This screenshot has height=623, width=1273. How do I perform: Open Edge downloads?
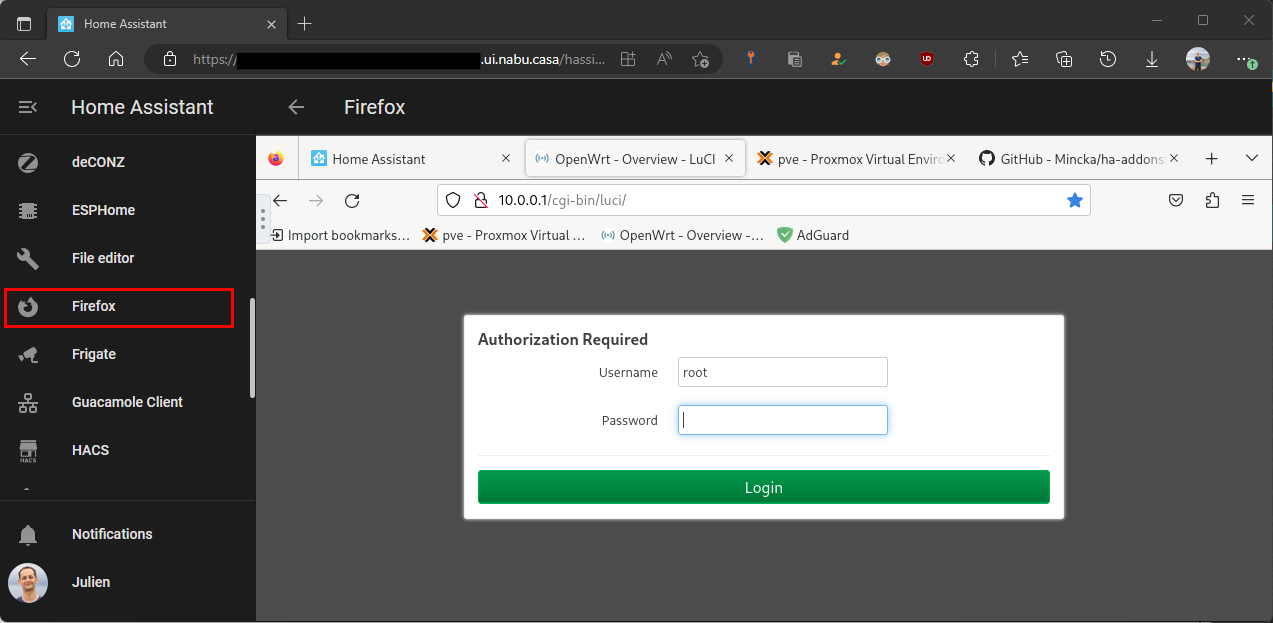pyautogui.click(x=1152, y=59)
